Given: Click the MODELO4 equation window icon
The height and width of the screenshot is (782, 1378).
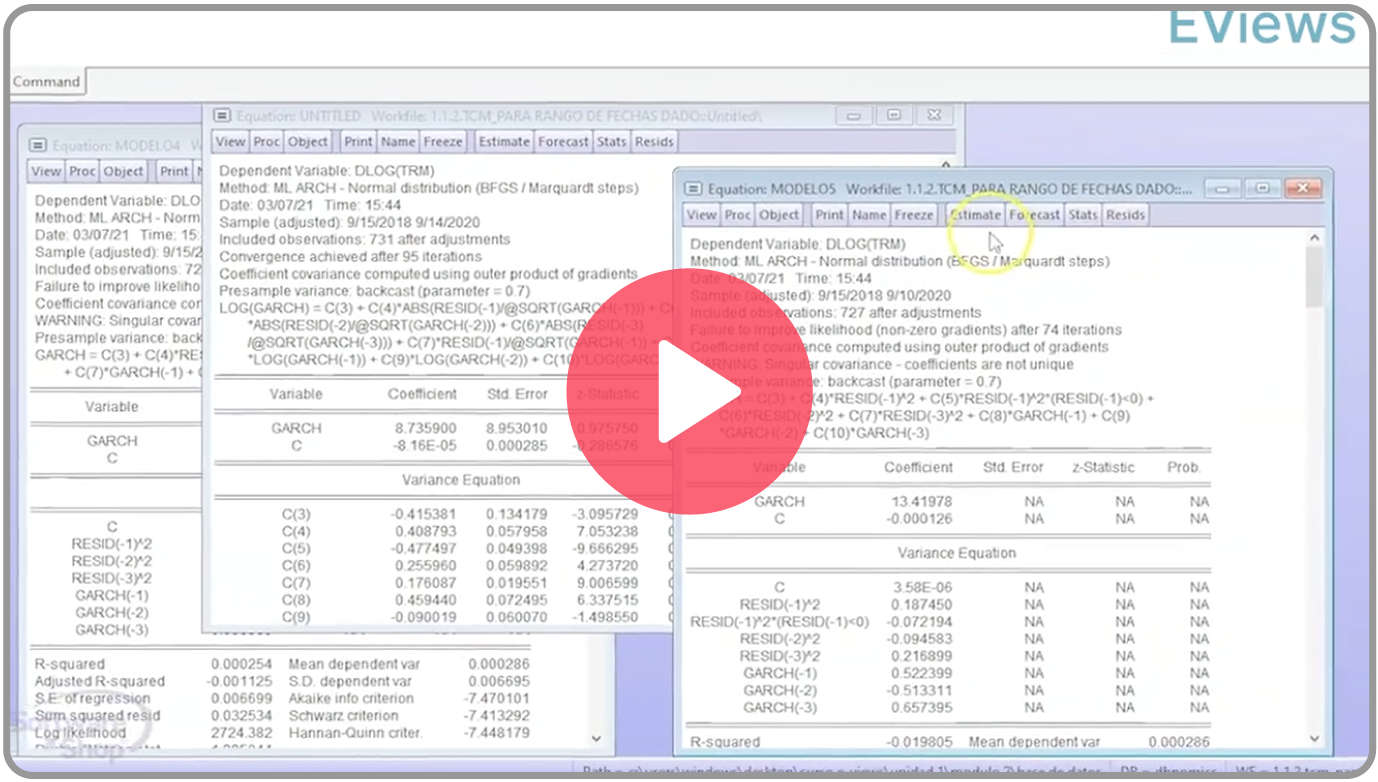Looking at the screenshot, I should point(38,146).
